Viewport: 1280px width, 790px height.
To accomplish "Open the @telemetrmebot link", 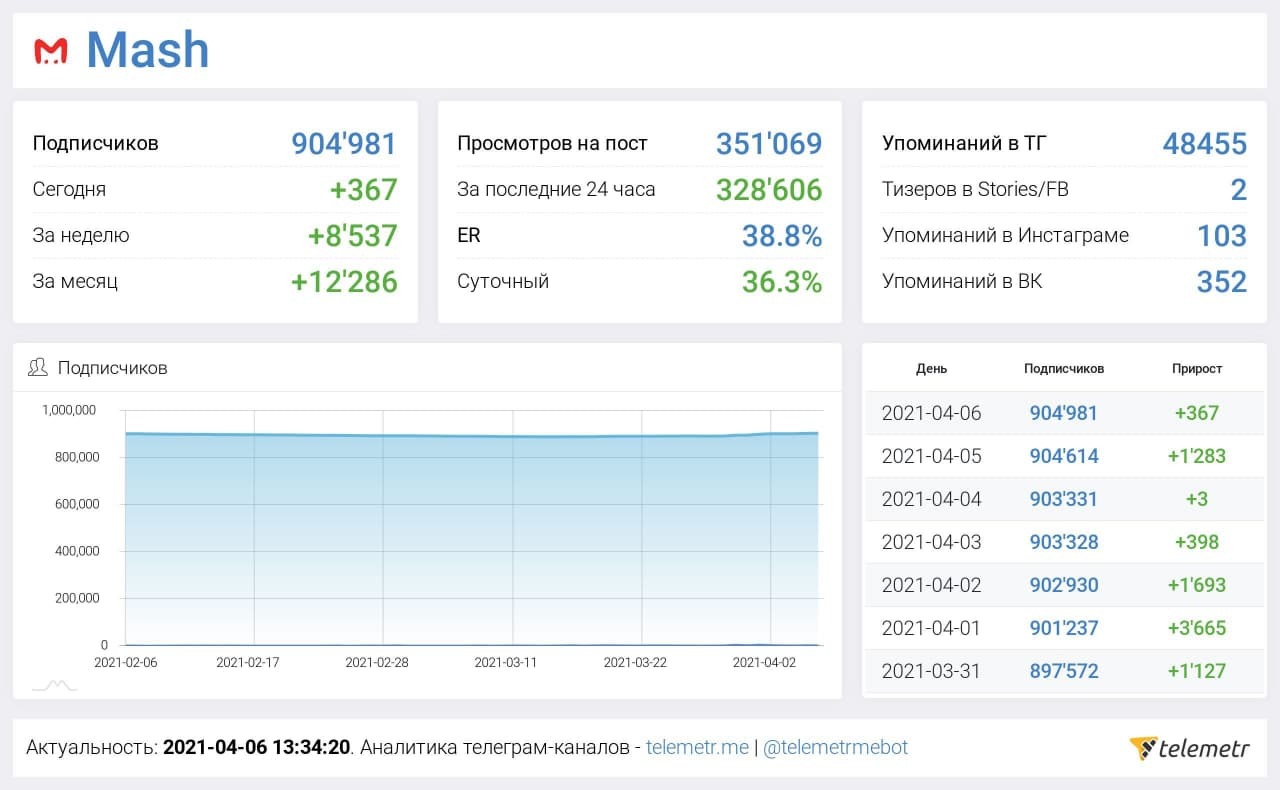I will (x=835, y=747).
